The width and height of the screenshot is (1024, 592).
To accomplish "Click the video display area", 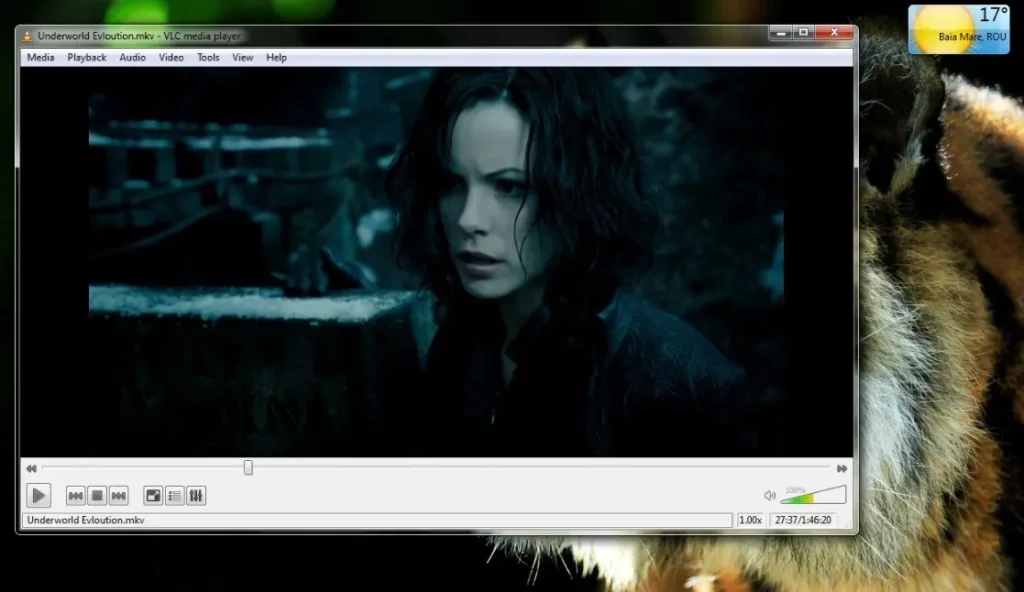I will [436, 261].
